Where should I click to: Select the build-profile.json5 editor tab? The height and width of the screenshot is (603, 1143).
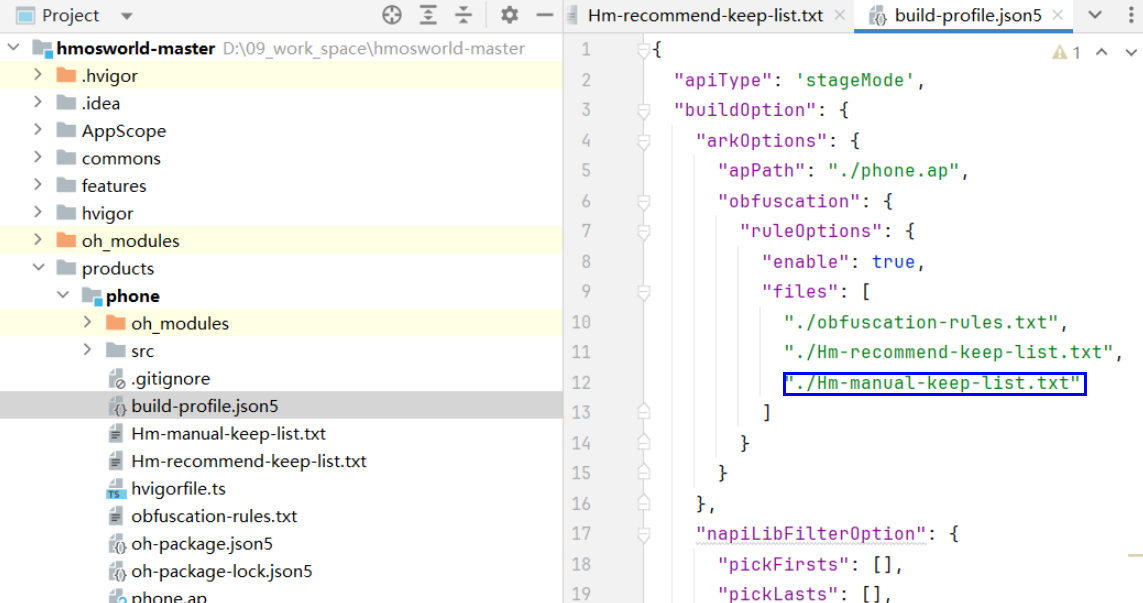(x=966, y=15)
